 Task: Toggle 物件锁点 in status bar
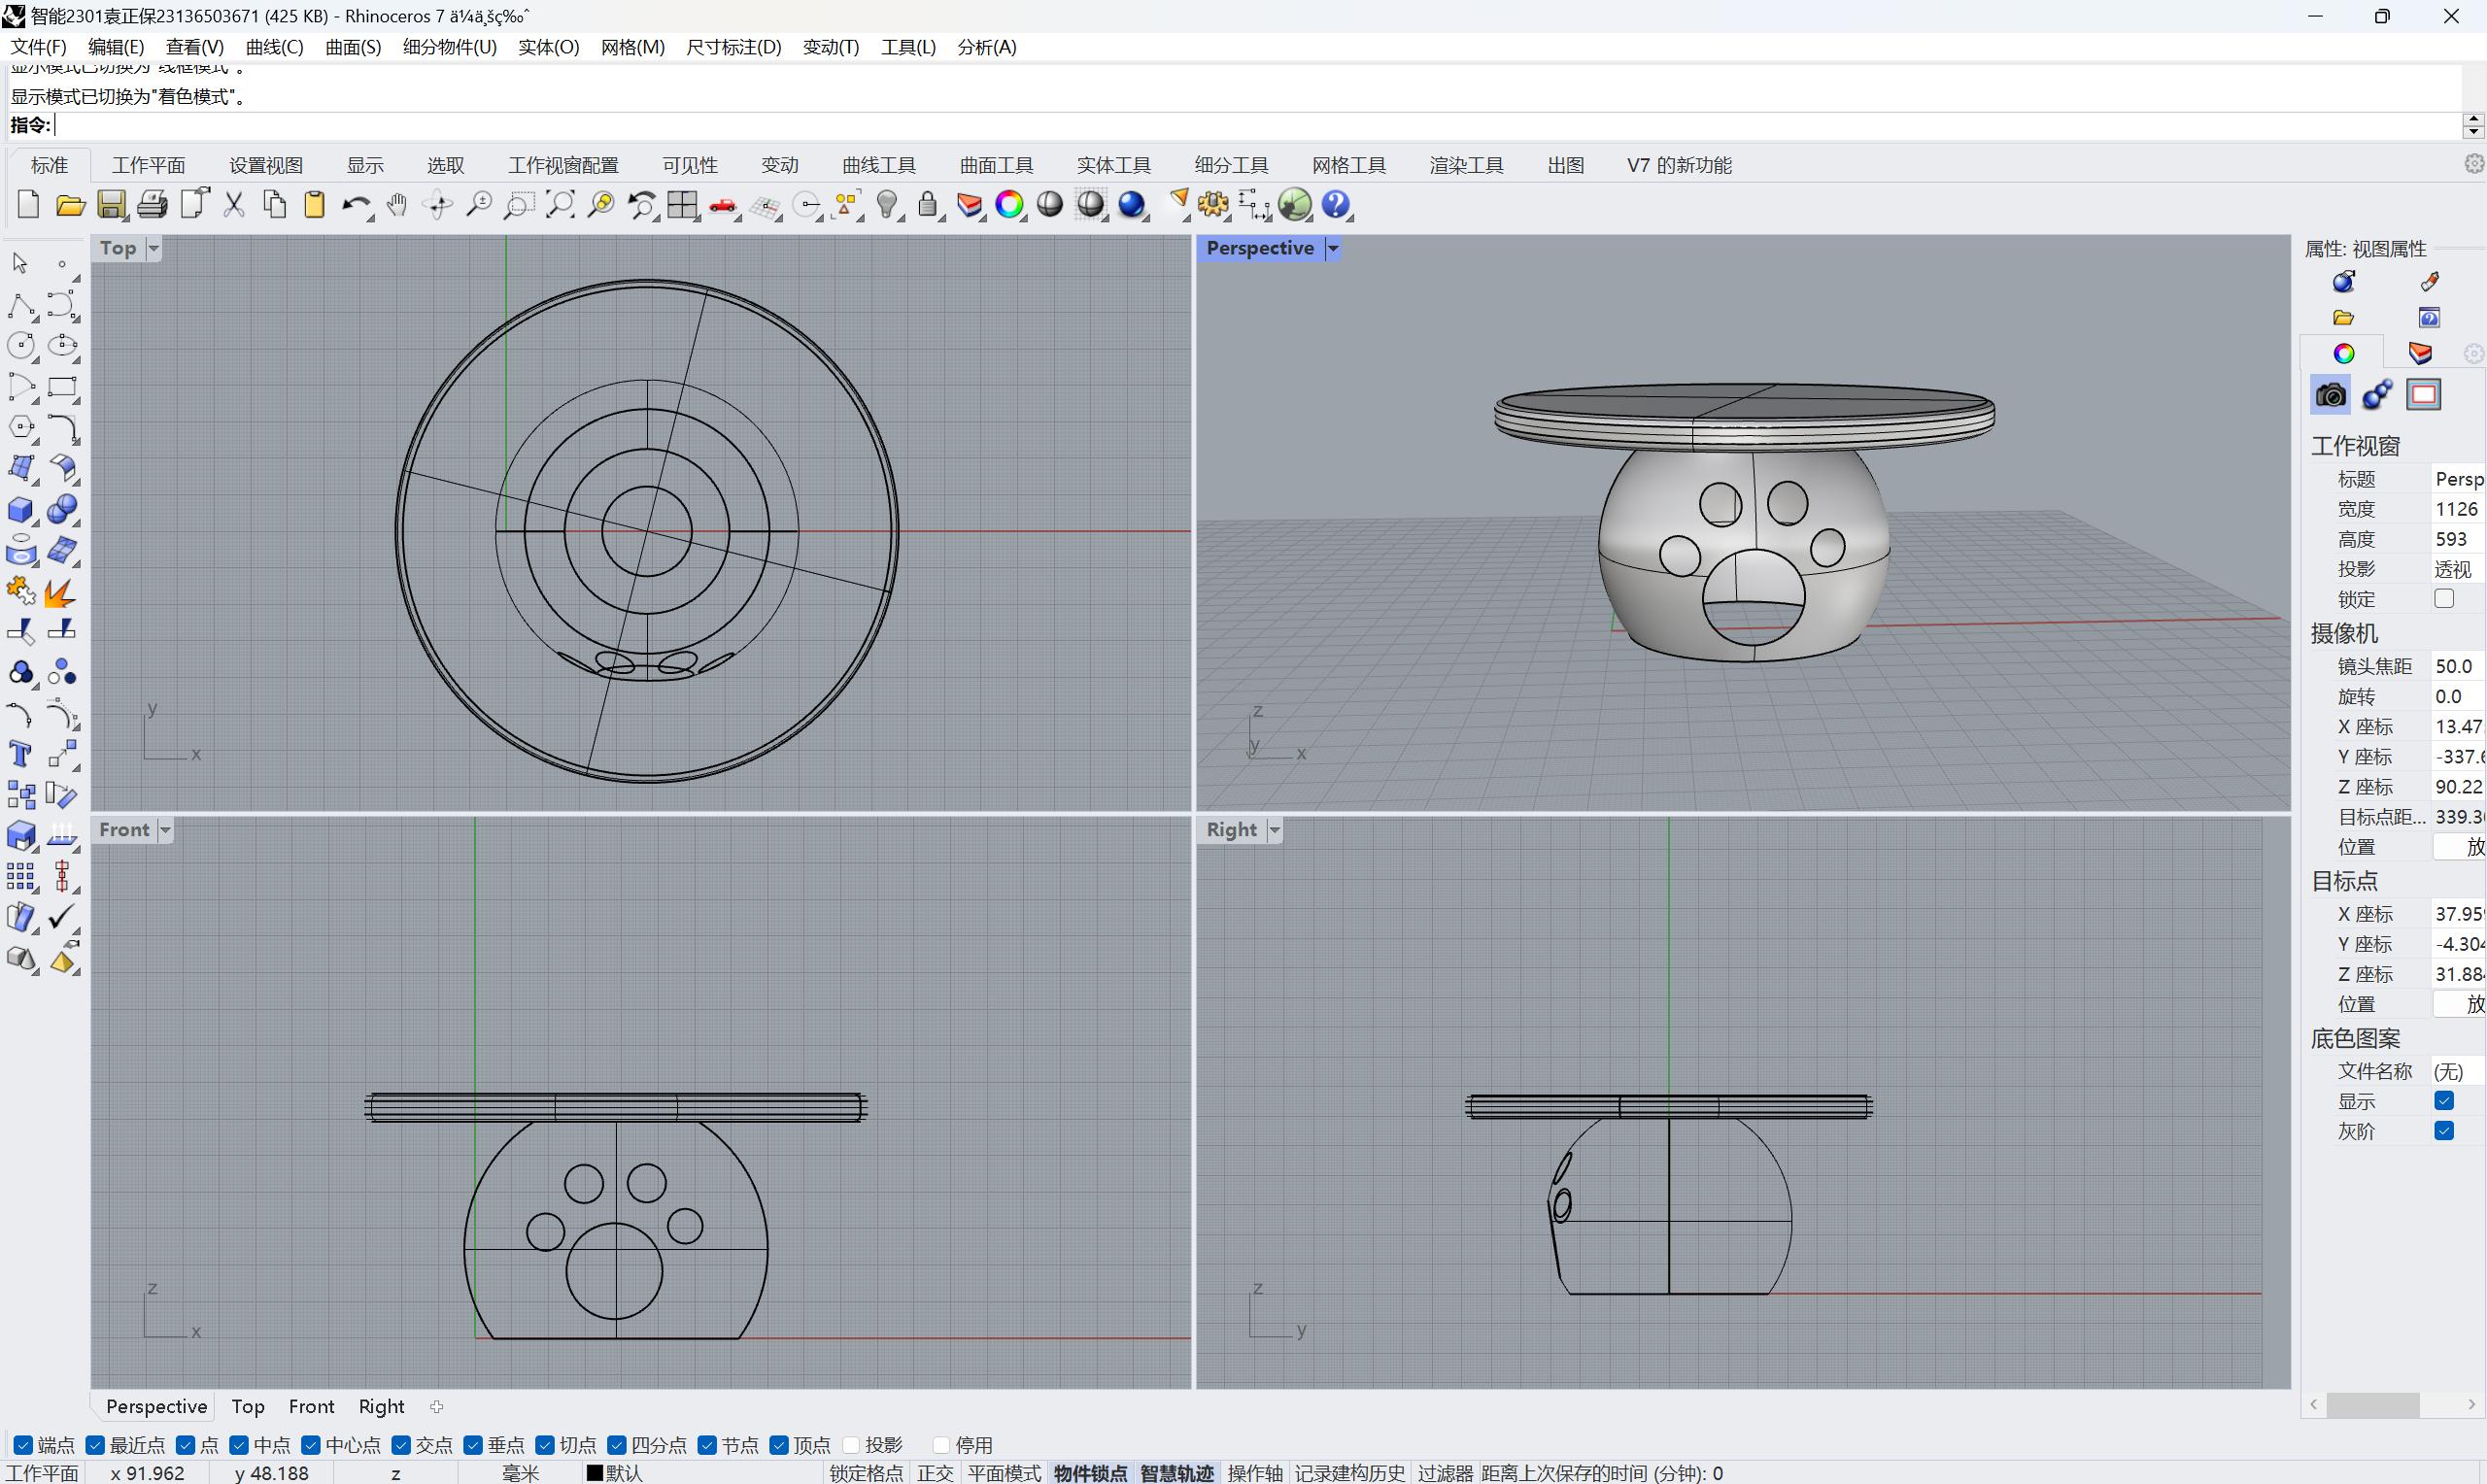tap(1090, 1473)
